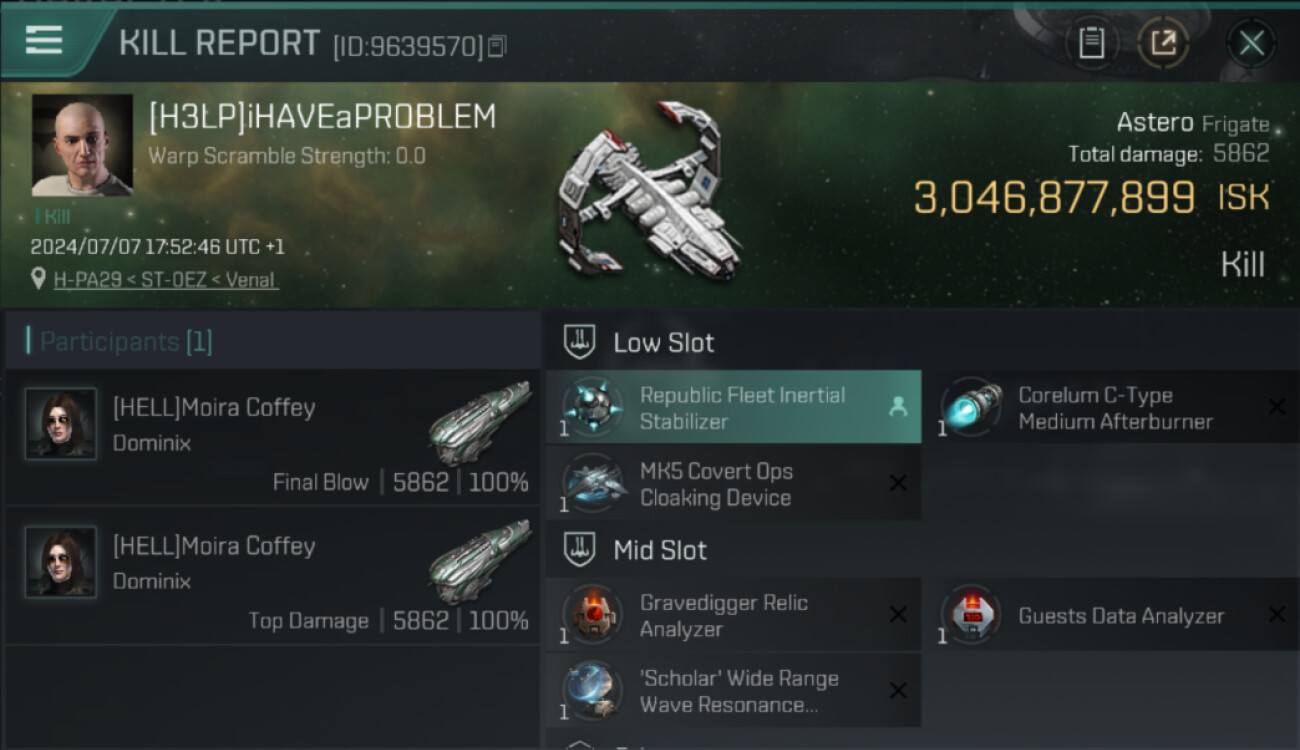
Task: Click the Republic Fleet Inertial Stabilizer icon
Action: pos(592,408)
